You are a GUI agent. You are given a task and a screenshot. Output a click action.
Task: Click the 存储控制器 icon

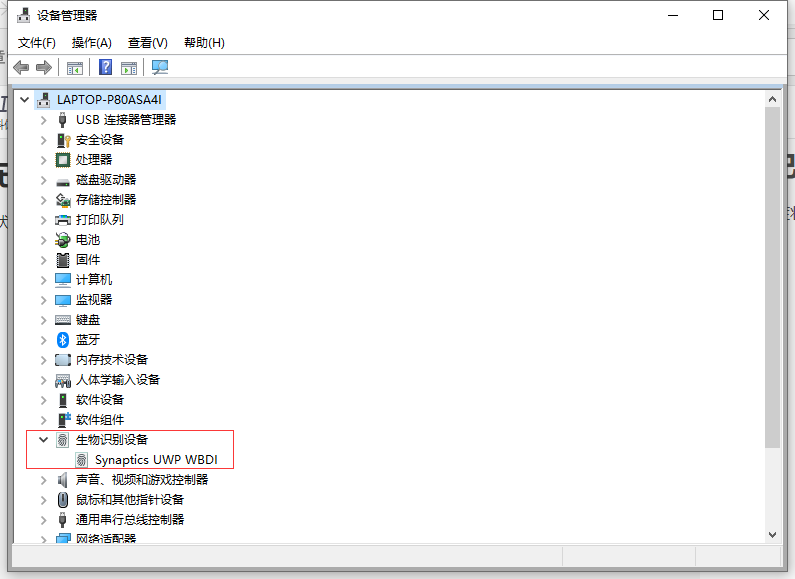63,200
